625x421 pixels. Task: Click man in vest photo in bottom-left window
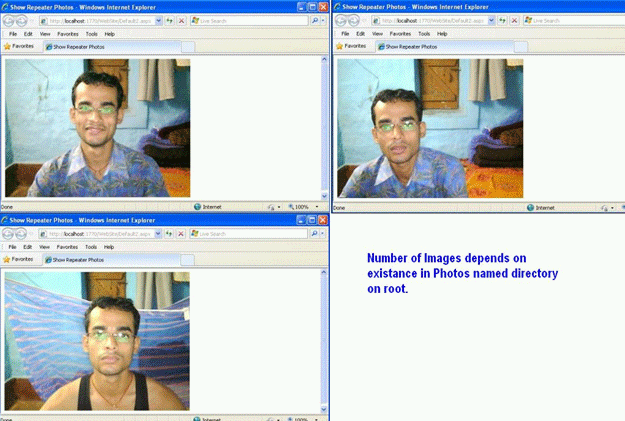(x=97, y=341)
